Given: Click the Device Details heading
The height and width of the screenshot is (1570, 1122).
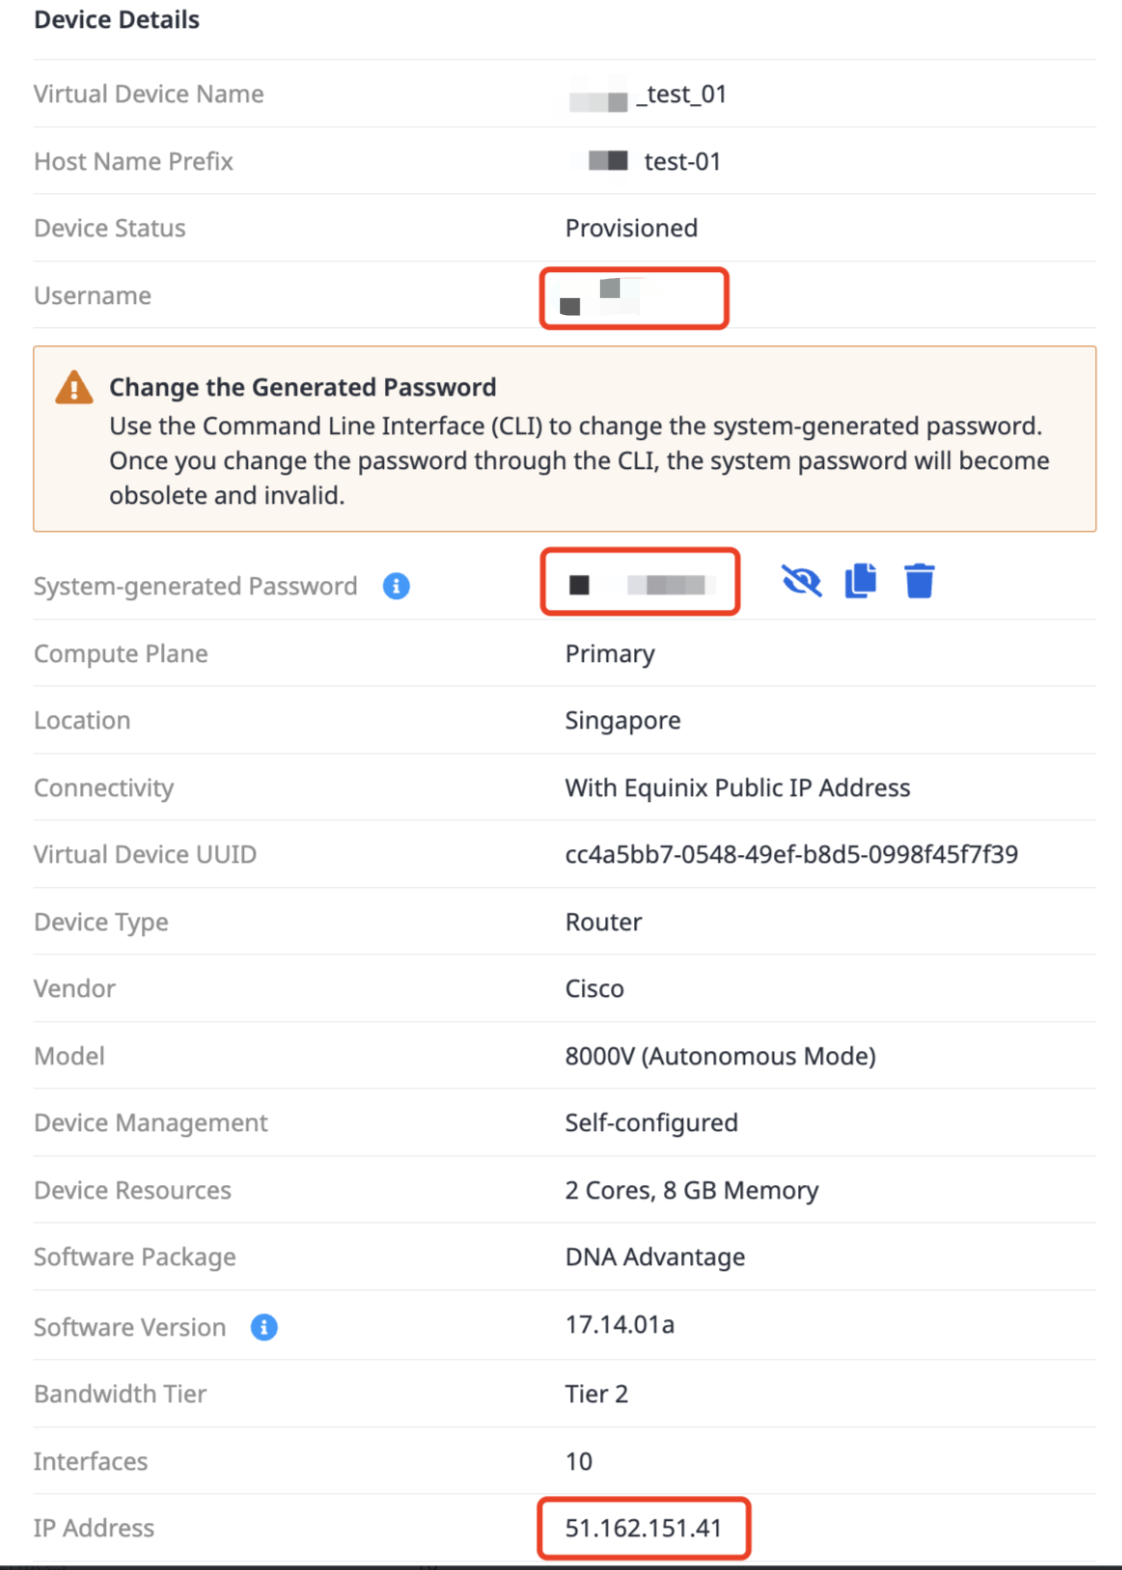Looking at the screenshot, I should click(117, 20).
